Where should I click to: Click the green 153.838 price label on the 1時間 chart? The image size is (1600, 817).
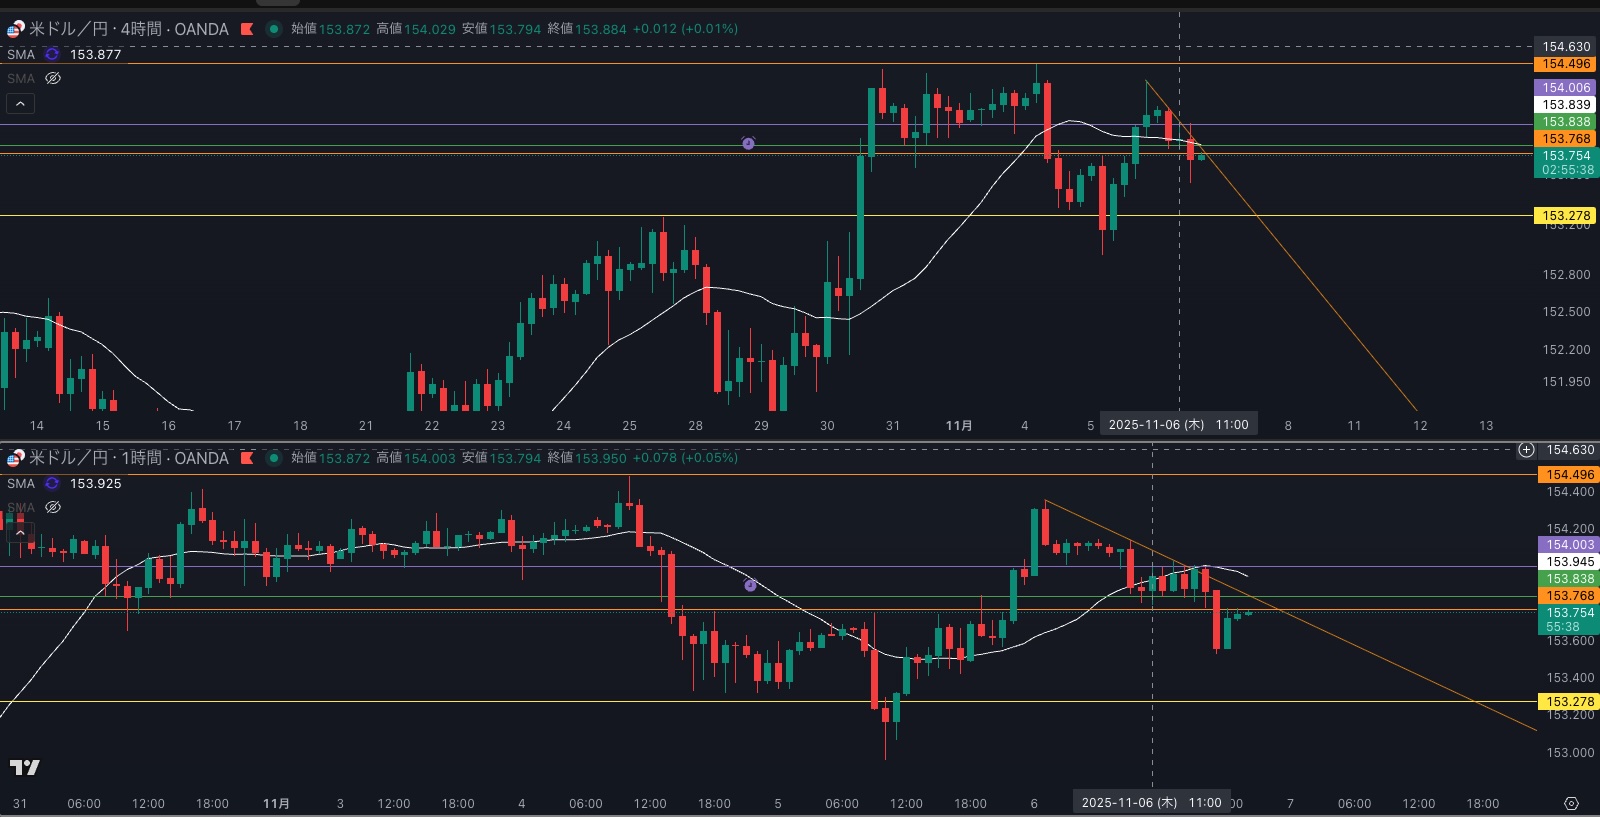1569,579
